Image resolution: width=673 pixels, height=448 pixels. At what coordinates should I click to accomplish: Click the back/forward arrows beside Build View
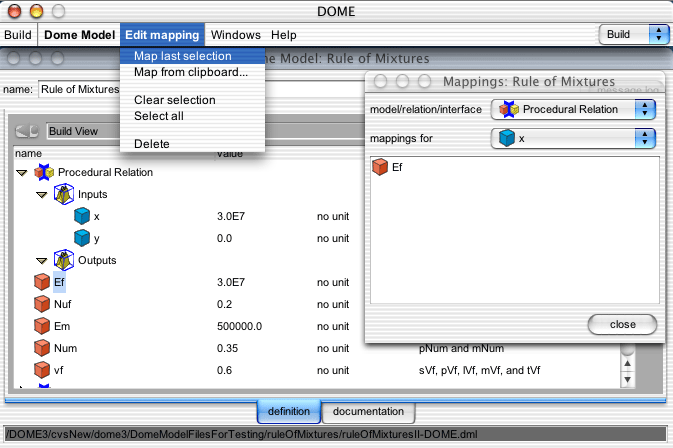[x=27, y=131]
